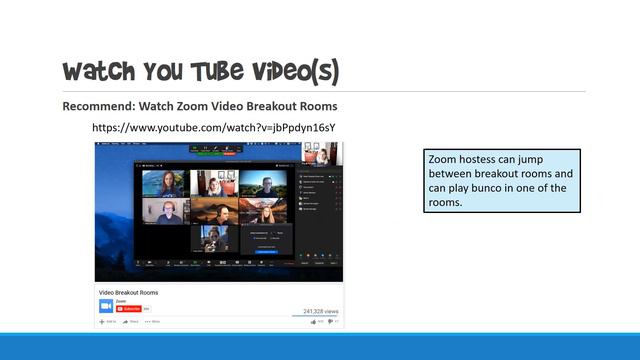Viewport: 640px width, 360px height.
Task: Click the plus Add to icon
Action: point(102,322)
